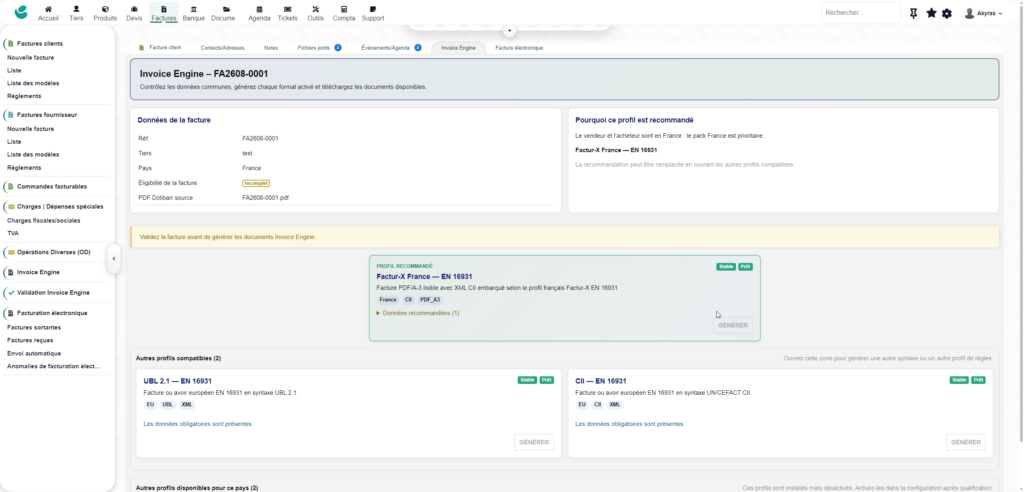
Task: Open Anomalies de facturation électronique link
Action: click(x=54, y=367)
